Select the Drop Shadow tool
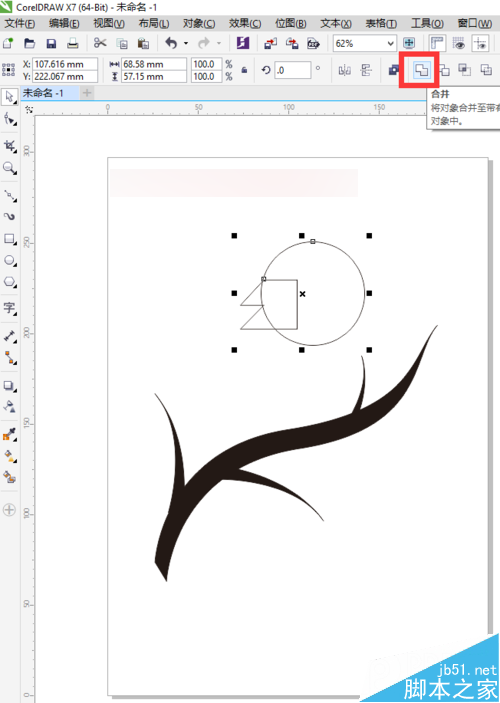This screenshot has width=500, height=703. [x=9, y=386]
